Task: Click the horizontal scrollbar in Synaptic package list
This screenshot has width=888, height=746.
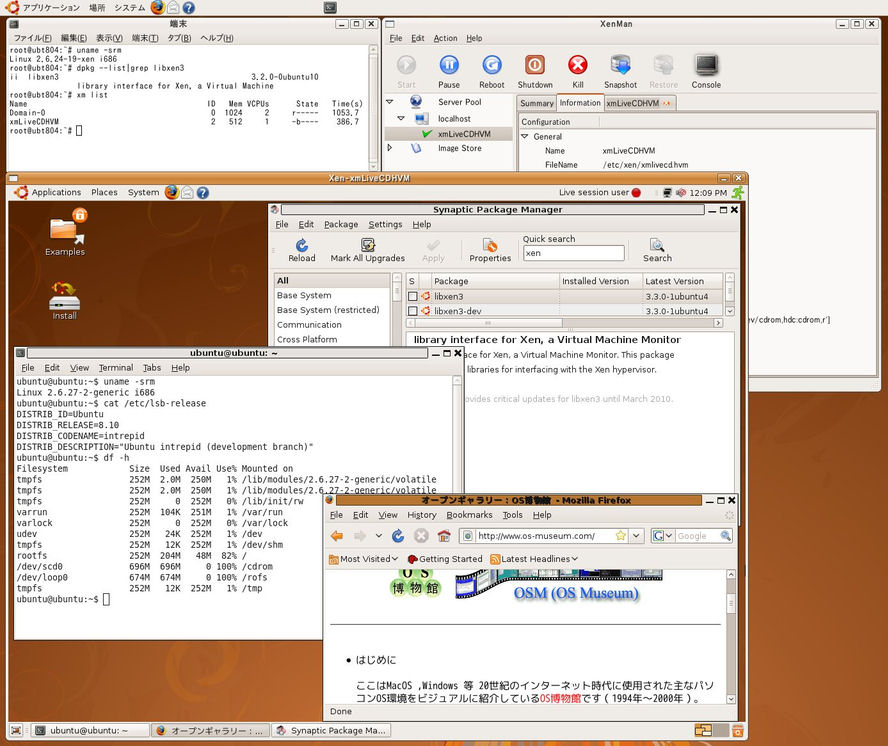Action: (489, 323)
